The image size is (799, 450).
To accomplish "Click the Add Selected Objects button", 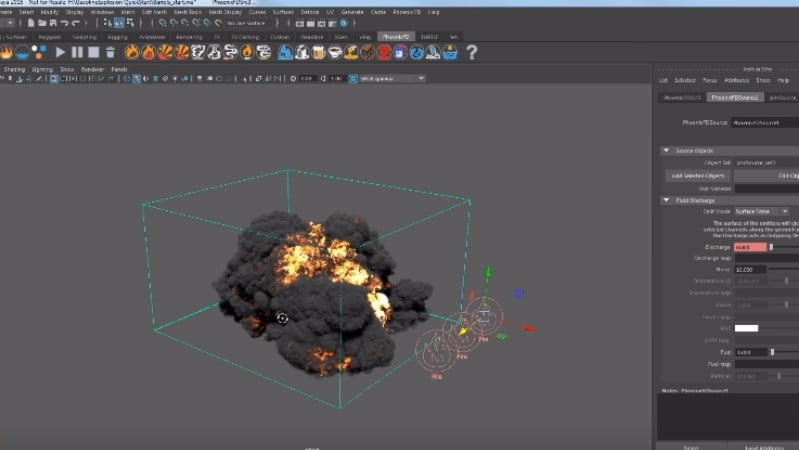I will [x=698, y=175].
